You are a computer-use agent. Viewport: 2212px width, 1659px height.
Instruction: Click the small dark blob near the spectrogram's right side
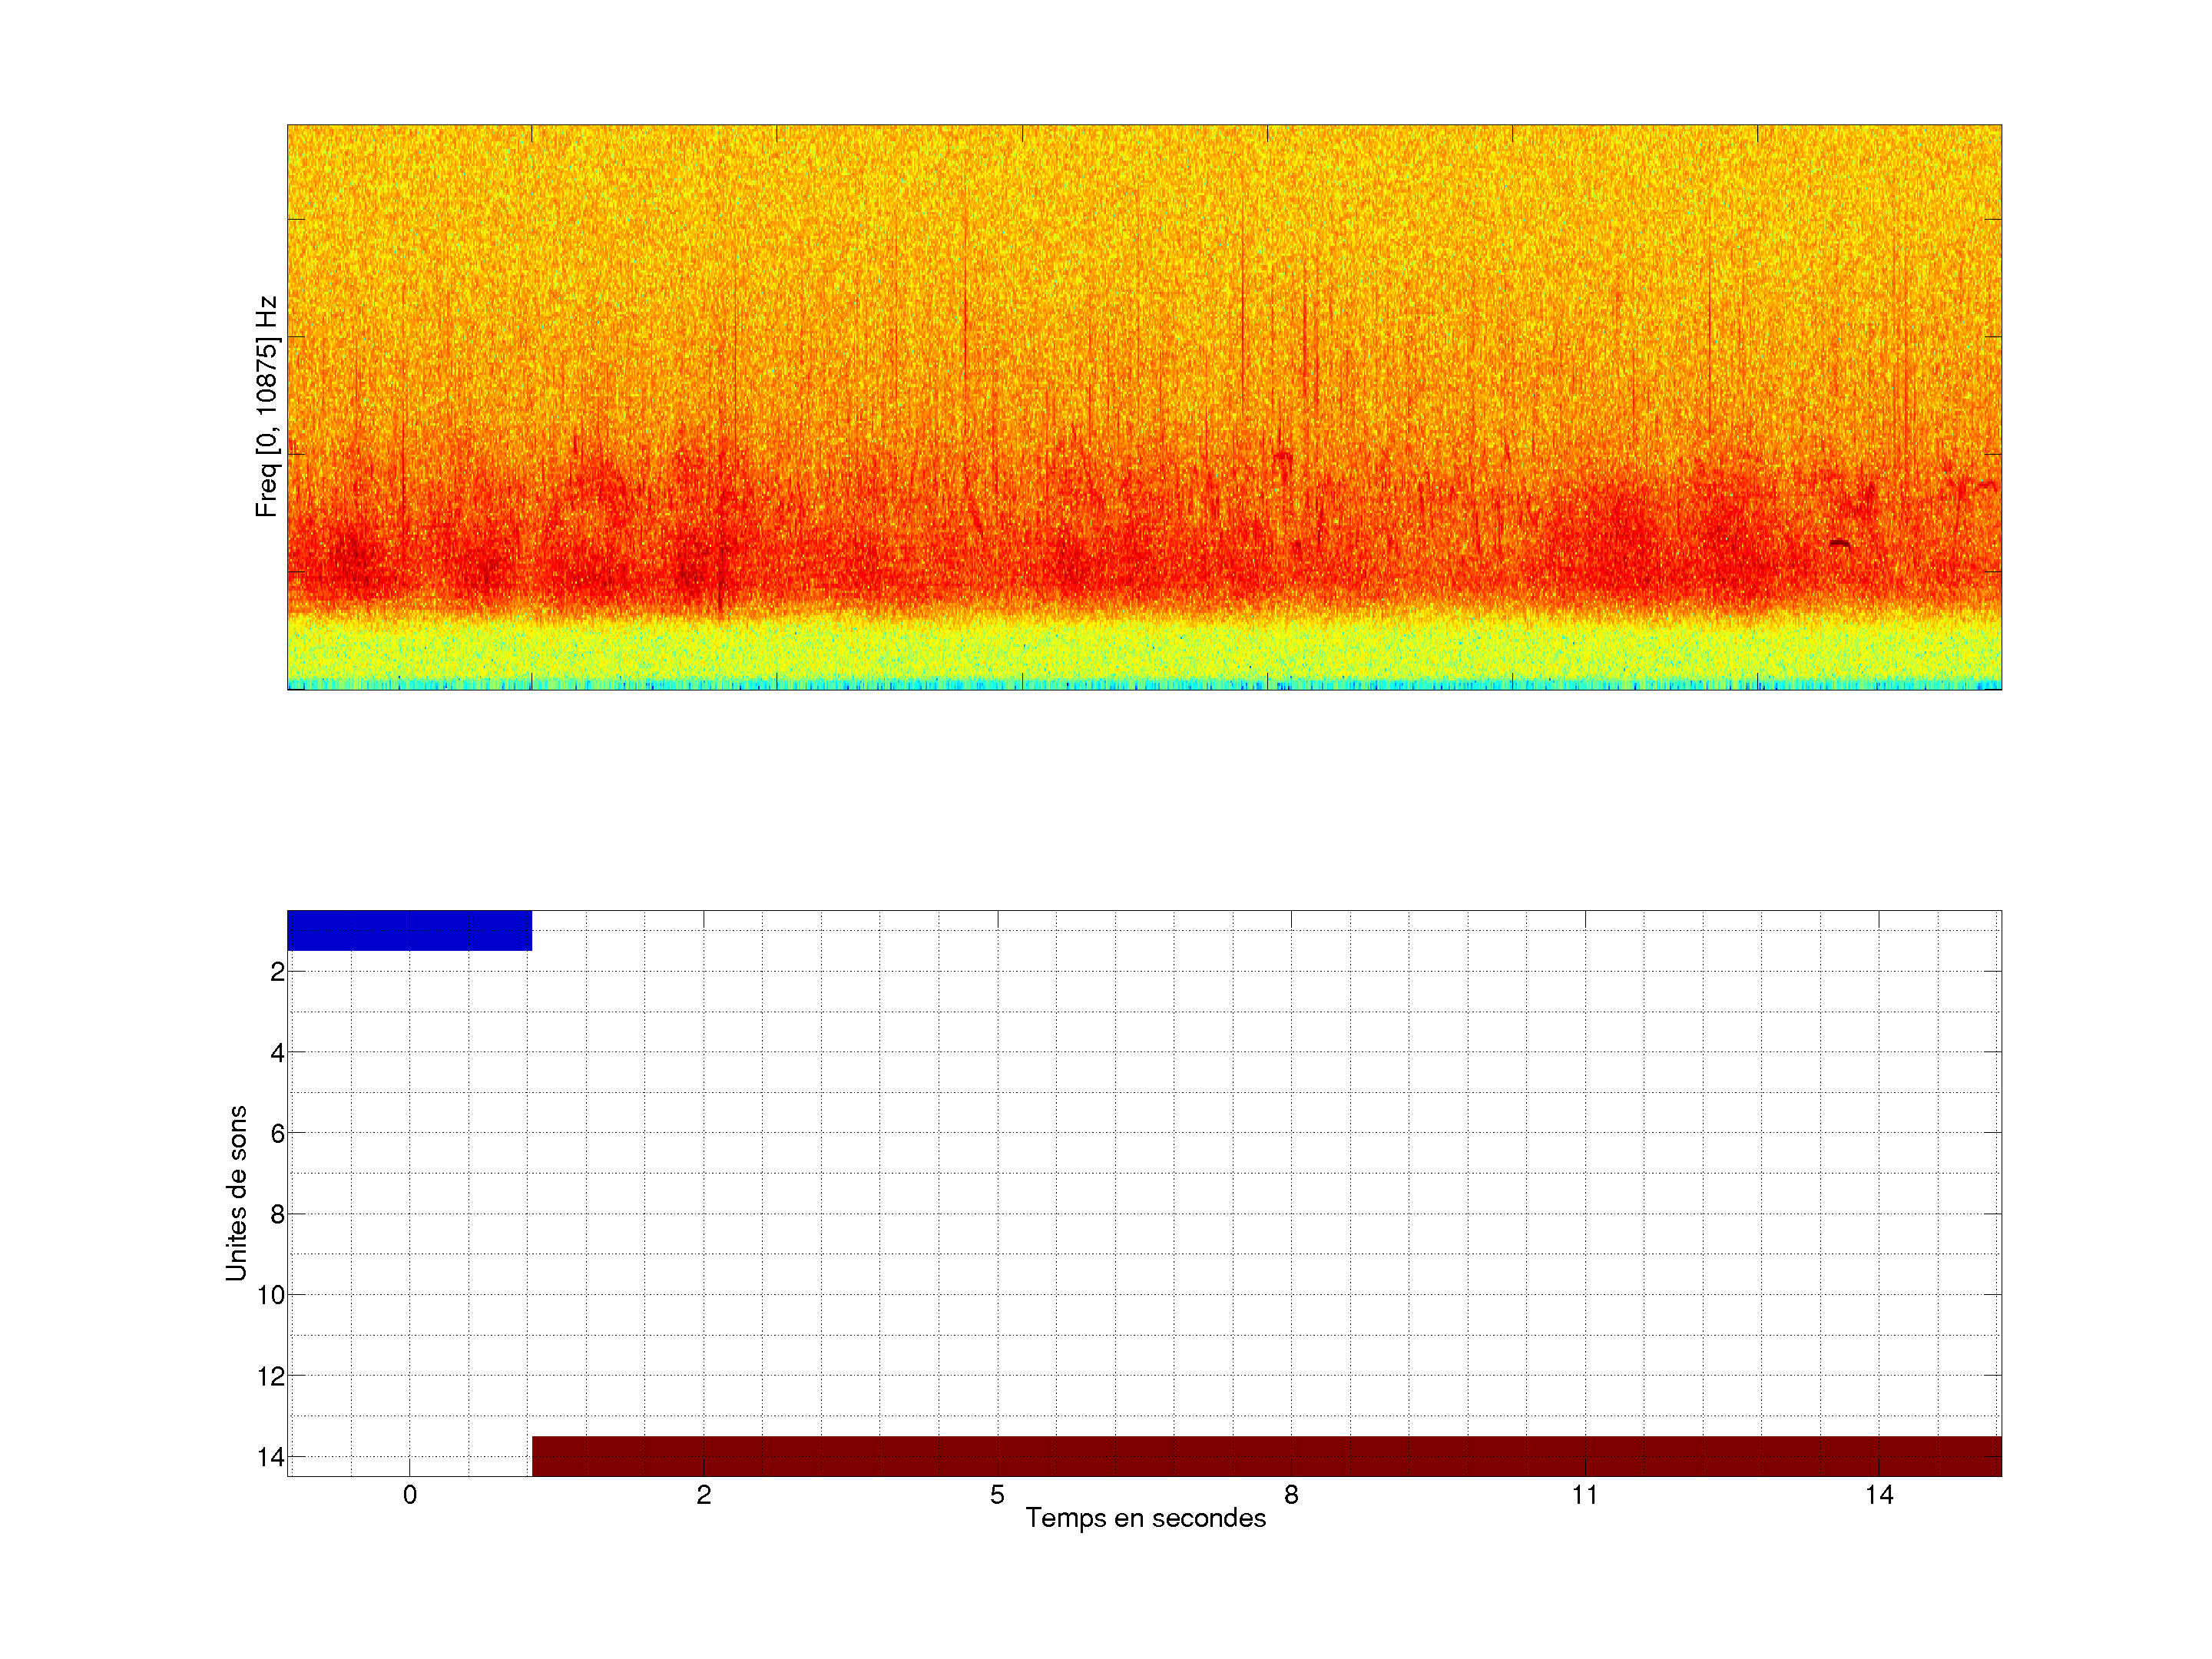(x=1839, y=544)
